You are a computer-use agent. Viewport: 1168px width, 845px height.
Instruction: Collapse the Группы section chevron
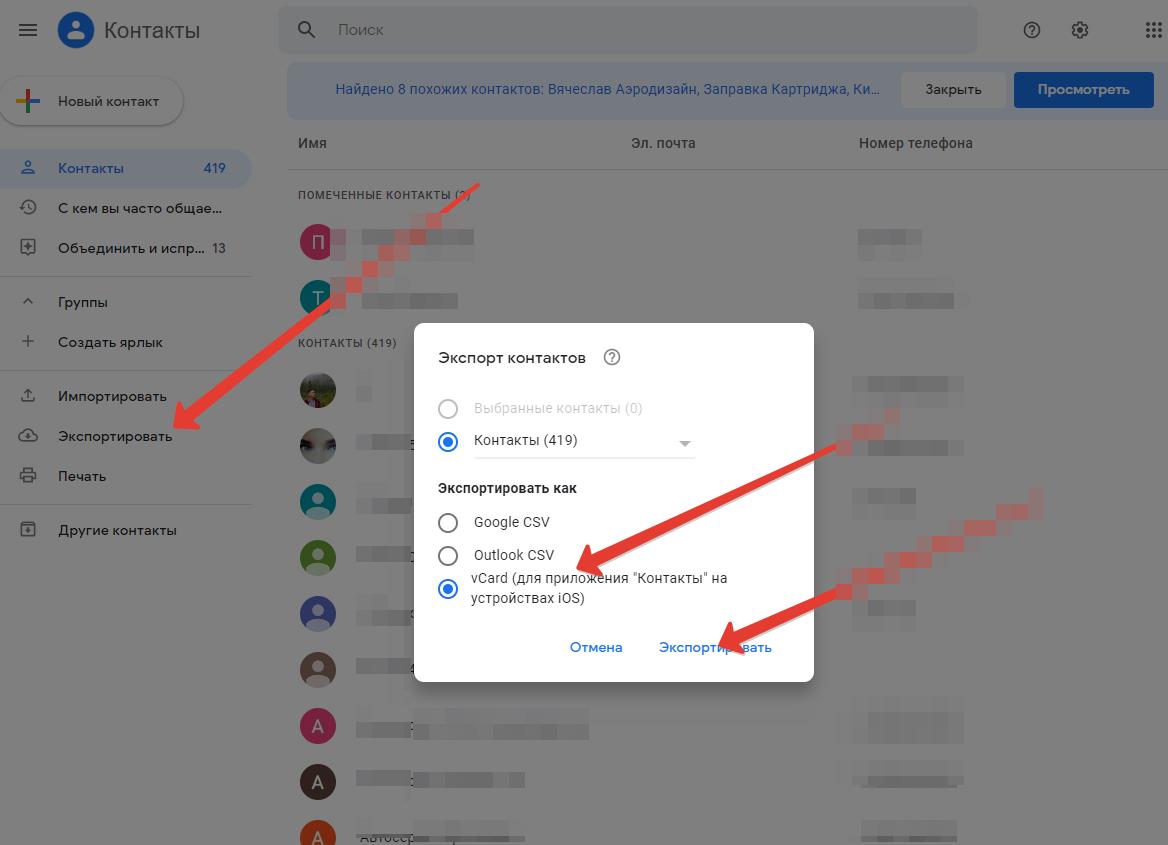[x=28, y=302]
